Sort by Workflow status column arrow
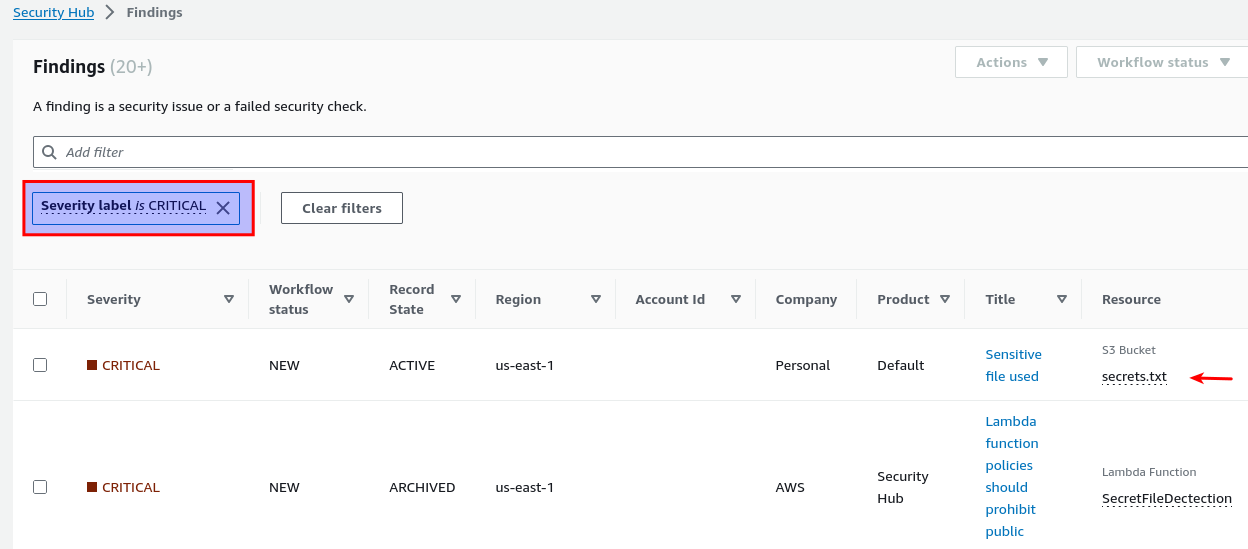Image resolution: width=1248 pixels, height=549 pixels. 349,299
